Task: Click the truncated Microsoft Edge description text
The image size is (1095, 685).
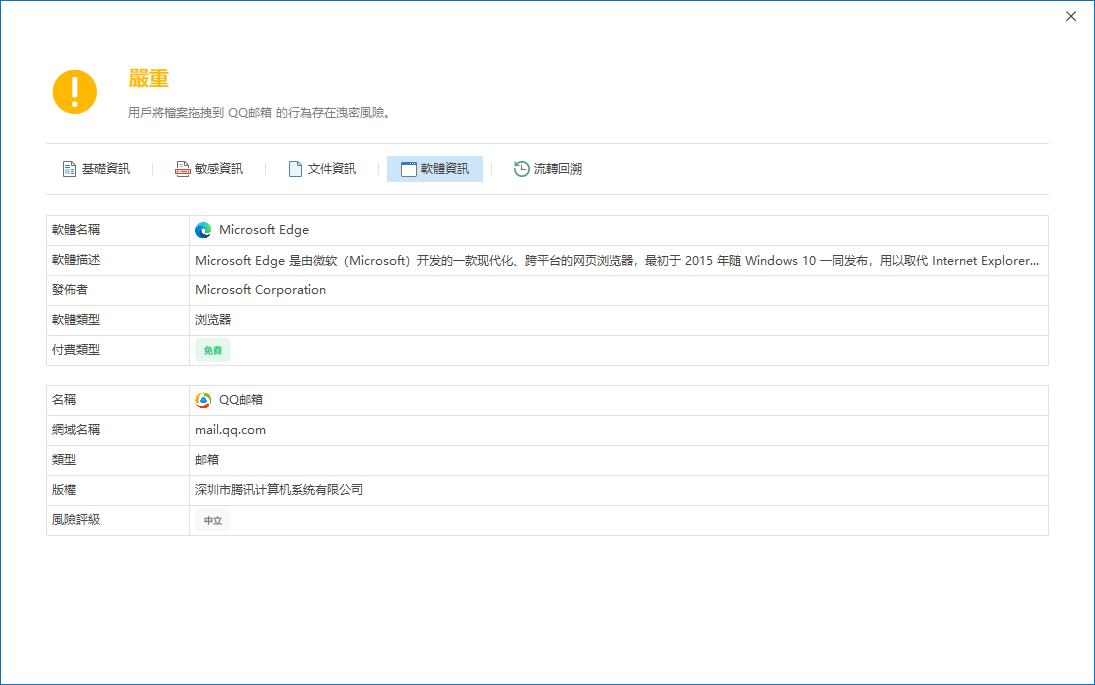Action: click(x=616, y=260)
